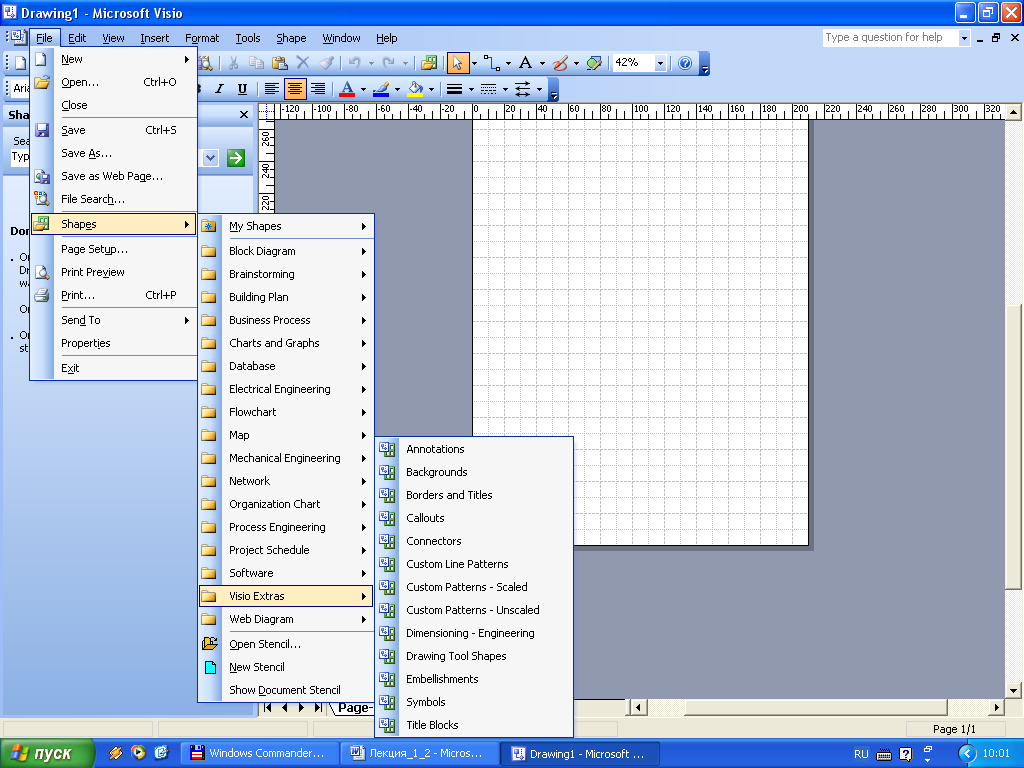
Task: Open Flowchart shapes submenu
Action: [x=286, y=412]
